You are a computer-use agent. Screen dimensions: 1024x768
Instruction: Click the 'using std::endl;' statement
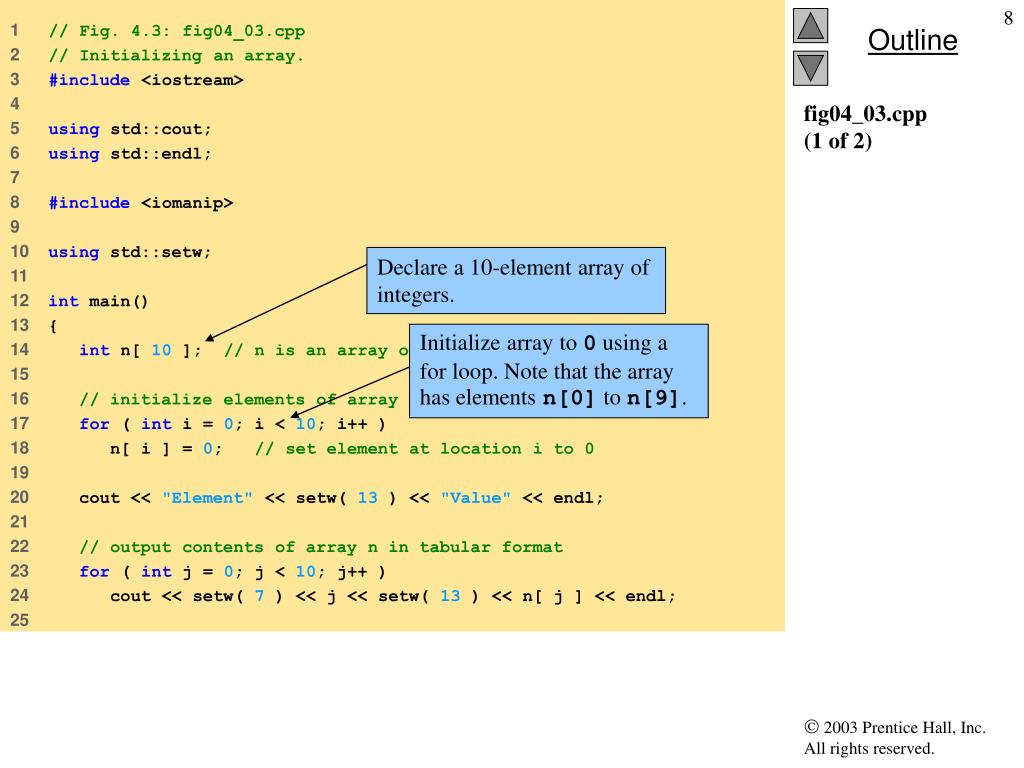click(x=130, y=154)
